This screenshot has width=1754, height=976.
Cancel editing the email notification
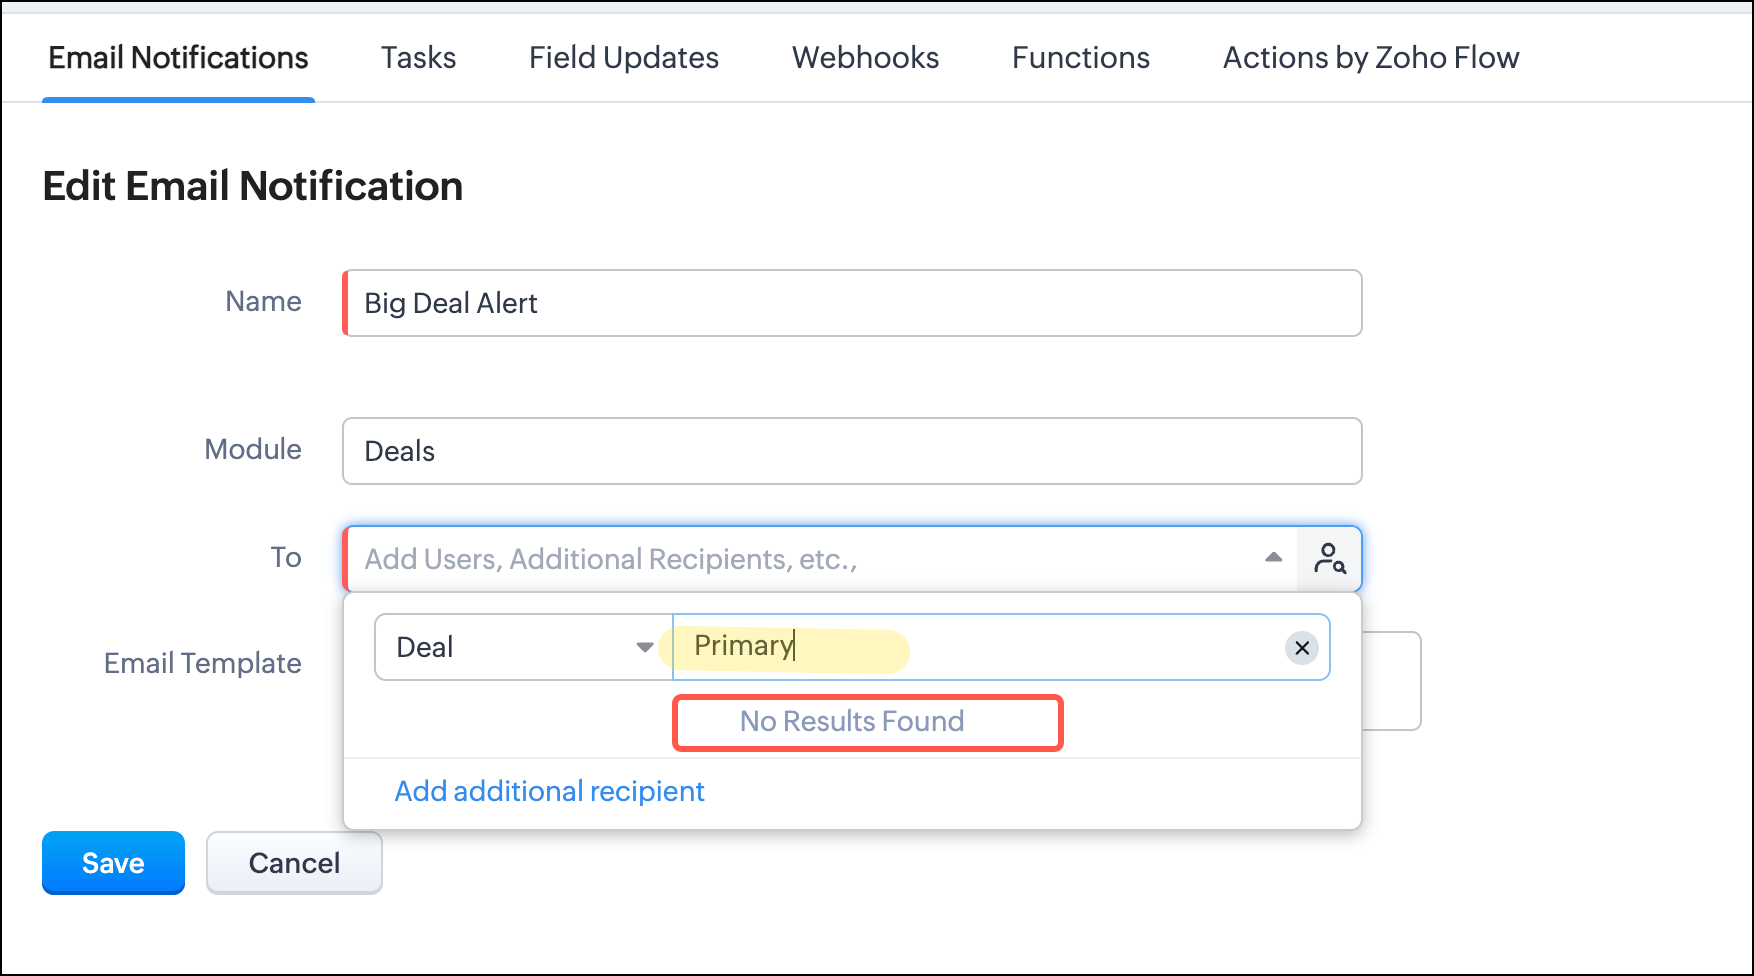[294, 862]
